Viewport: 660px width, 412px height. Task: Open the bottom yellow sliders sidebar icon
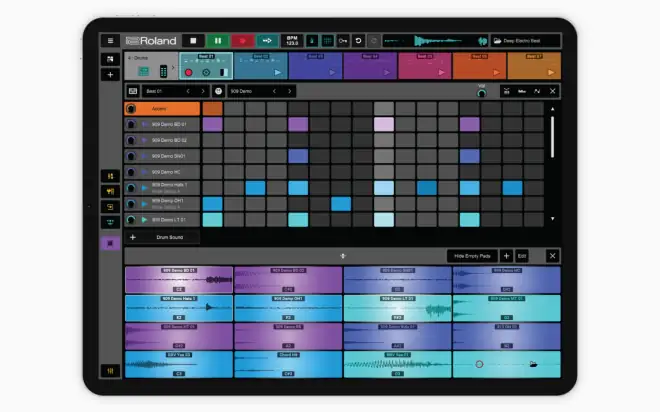click(x=110, y=371)
